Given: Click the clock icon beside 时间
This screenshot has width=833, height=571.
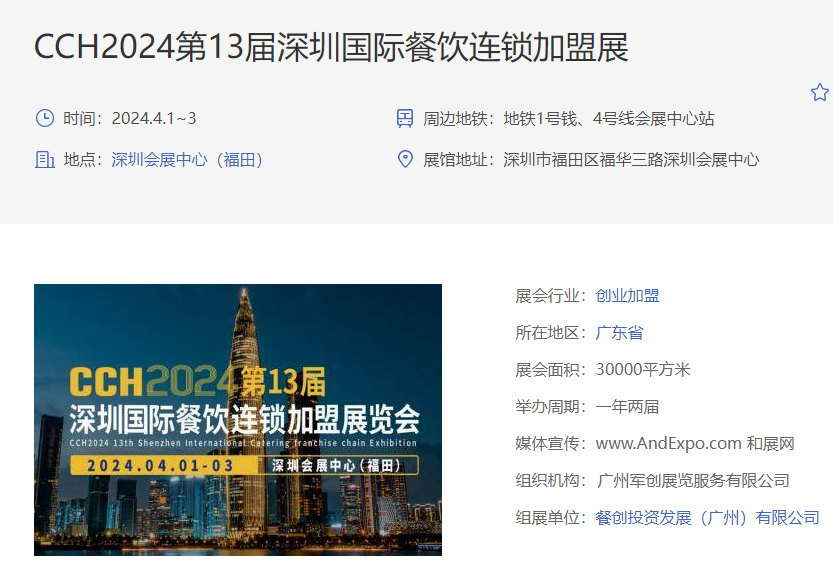Looking at the screenshot, I should click(x=45, y=118).
